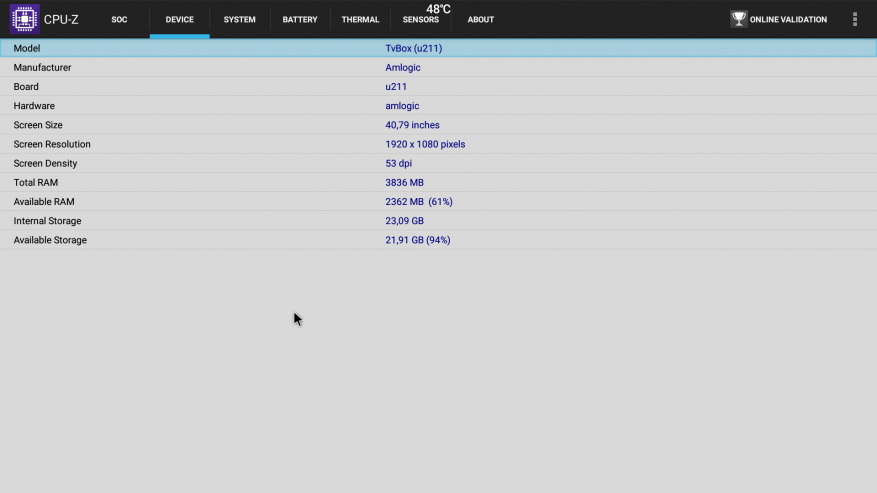Click the TvBox (u211) value
This screenshot has height=493, width=877.
point(413,48)
